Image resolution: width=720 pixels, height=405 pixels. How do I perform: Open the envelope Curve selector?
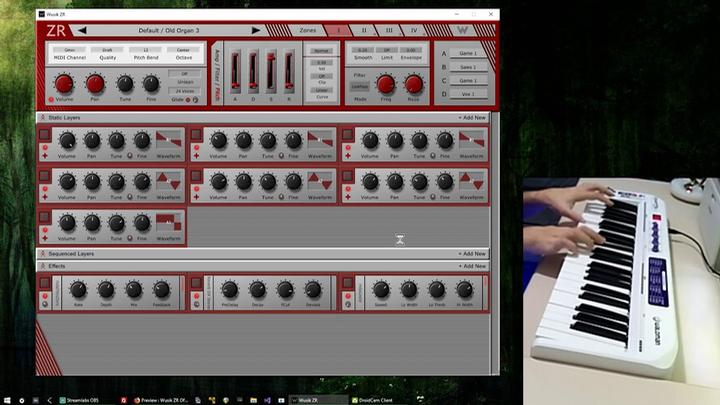(321, 90)
